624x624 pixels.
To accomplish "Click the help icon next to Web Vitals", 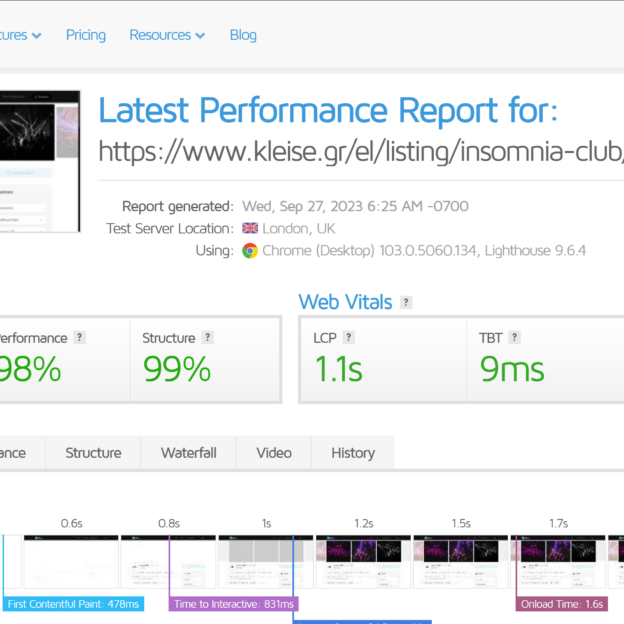I will click(406, 302).
